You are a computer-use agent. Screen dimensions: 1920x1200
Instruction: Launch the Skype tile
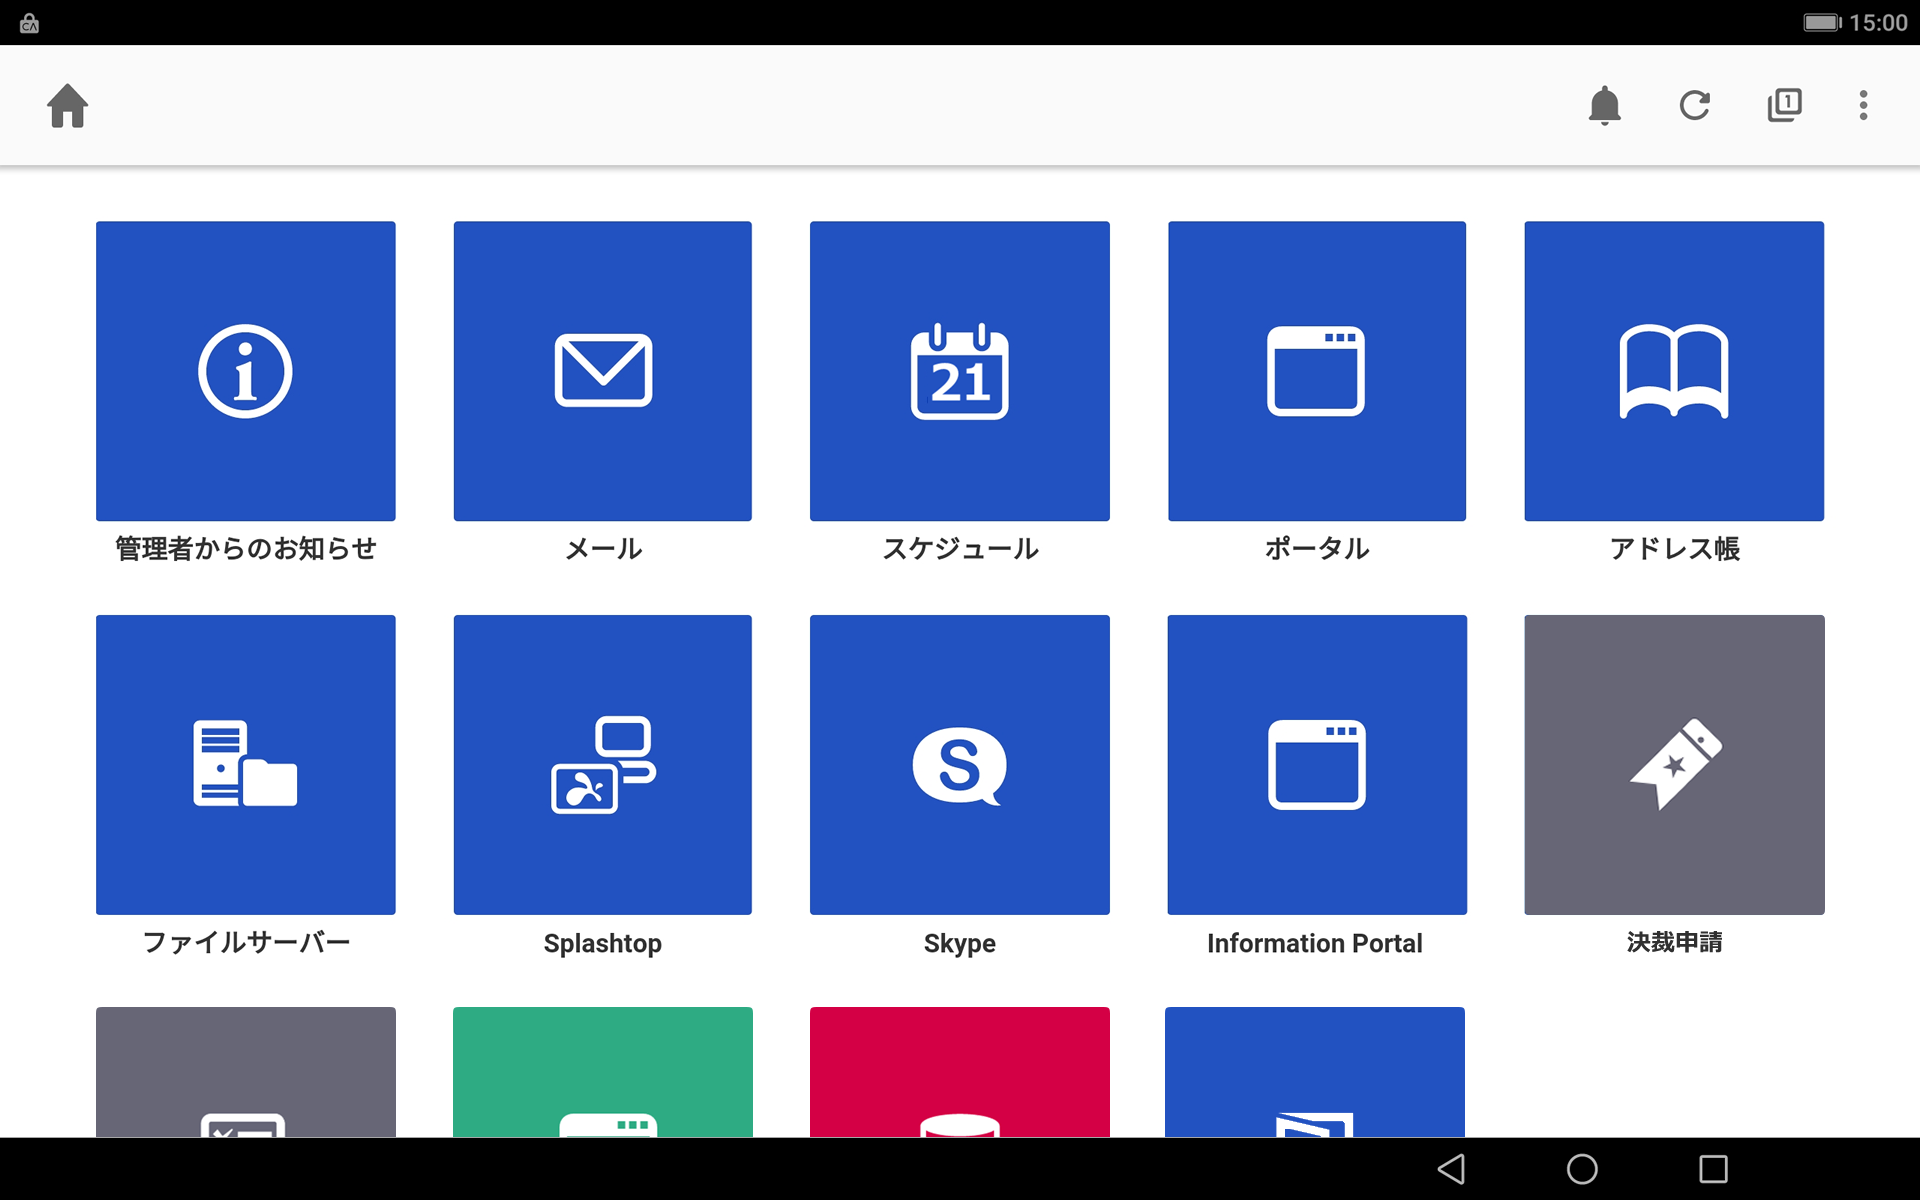point(960,765)
